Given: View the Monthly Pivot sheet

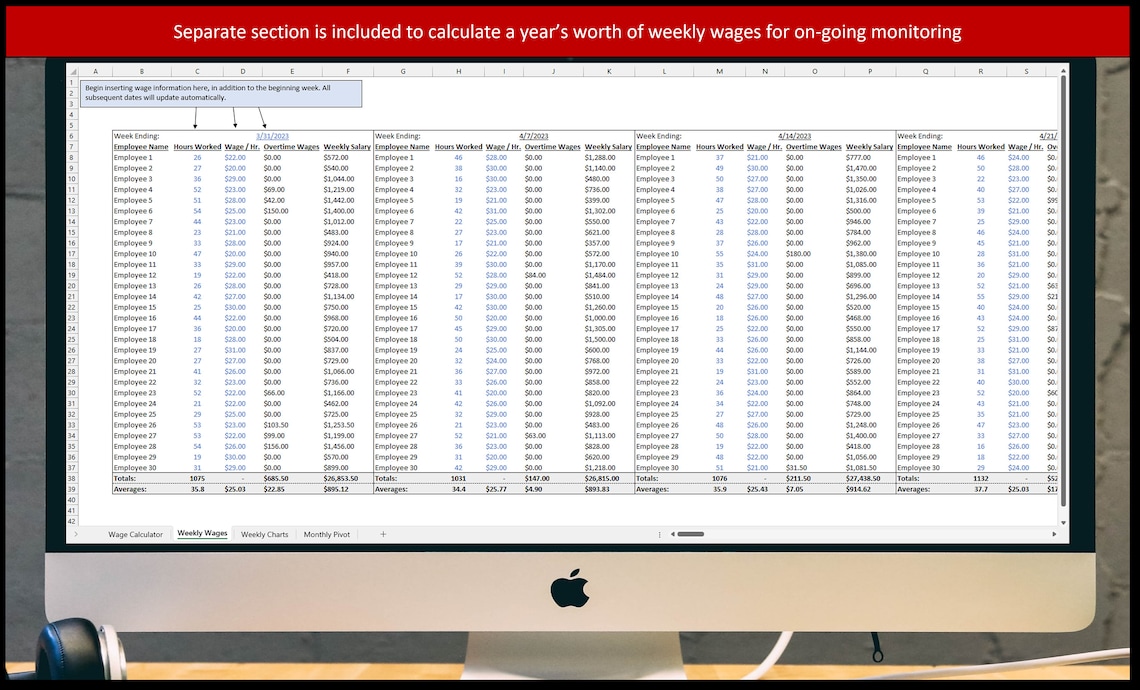Looking at the screenshot, I should pos(328,533).
